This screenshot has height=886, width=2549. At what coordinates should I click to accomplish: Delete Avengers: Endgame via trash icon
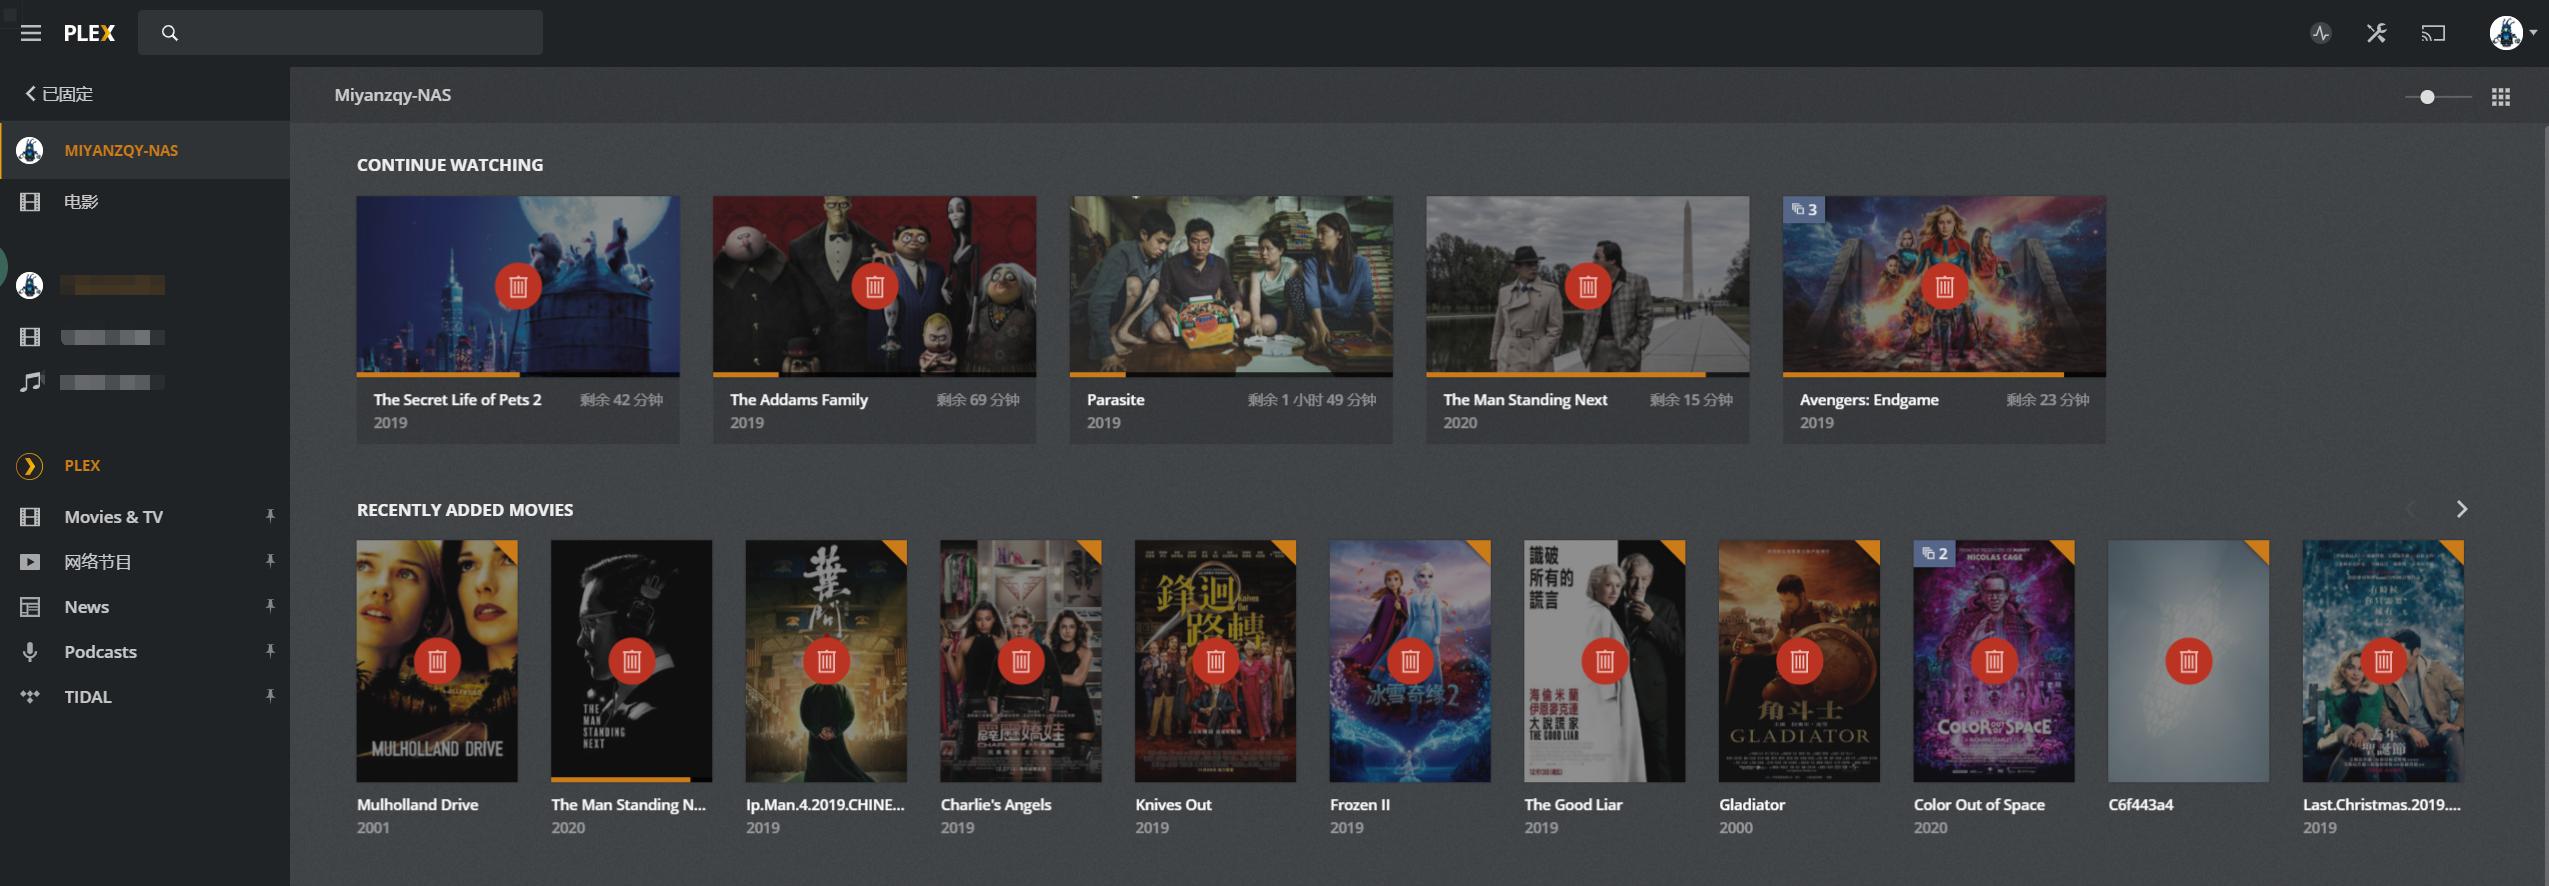1944,287
